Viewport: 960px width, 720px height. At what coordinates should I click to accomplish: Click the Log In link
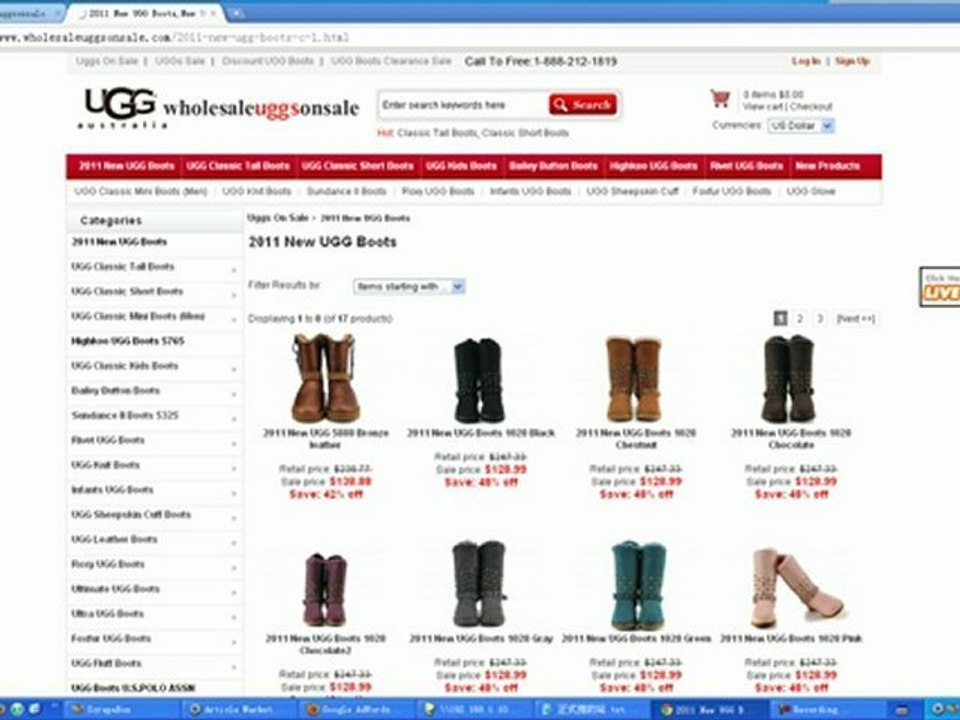(806, 61)
